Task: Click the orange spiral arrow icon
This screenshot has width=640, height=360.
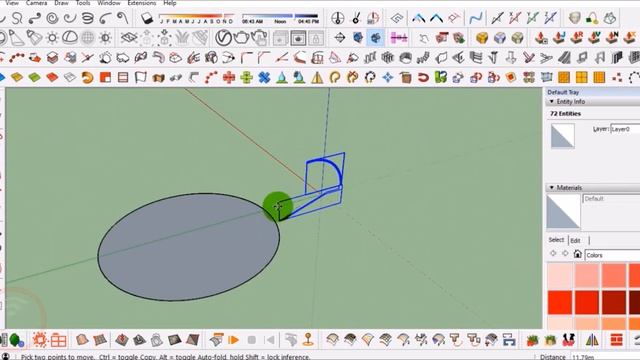Action: point(87,77)
